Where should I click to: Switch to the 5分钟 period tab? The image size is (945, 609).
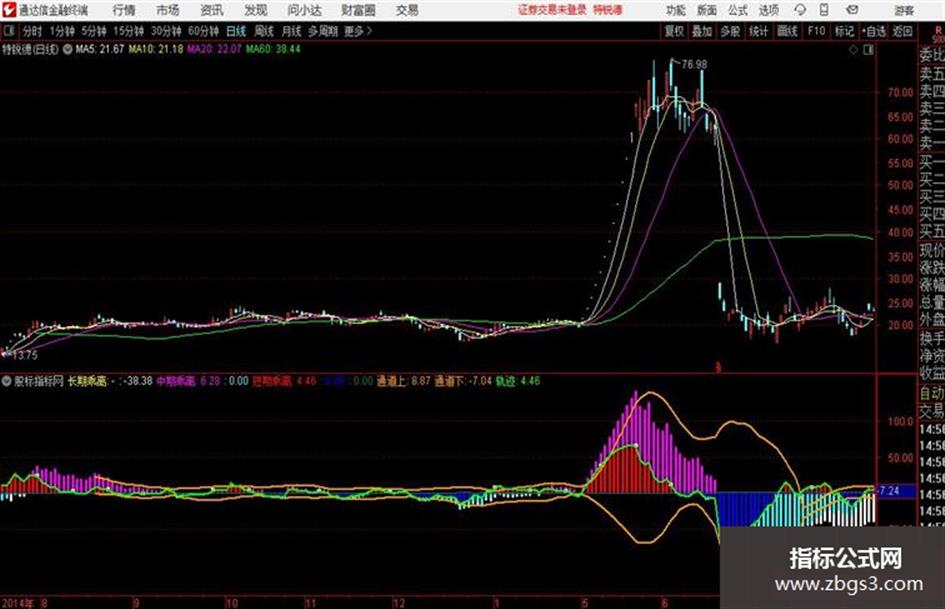93,31
